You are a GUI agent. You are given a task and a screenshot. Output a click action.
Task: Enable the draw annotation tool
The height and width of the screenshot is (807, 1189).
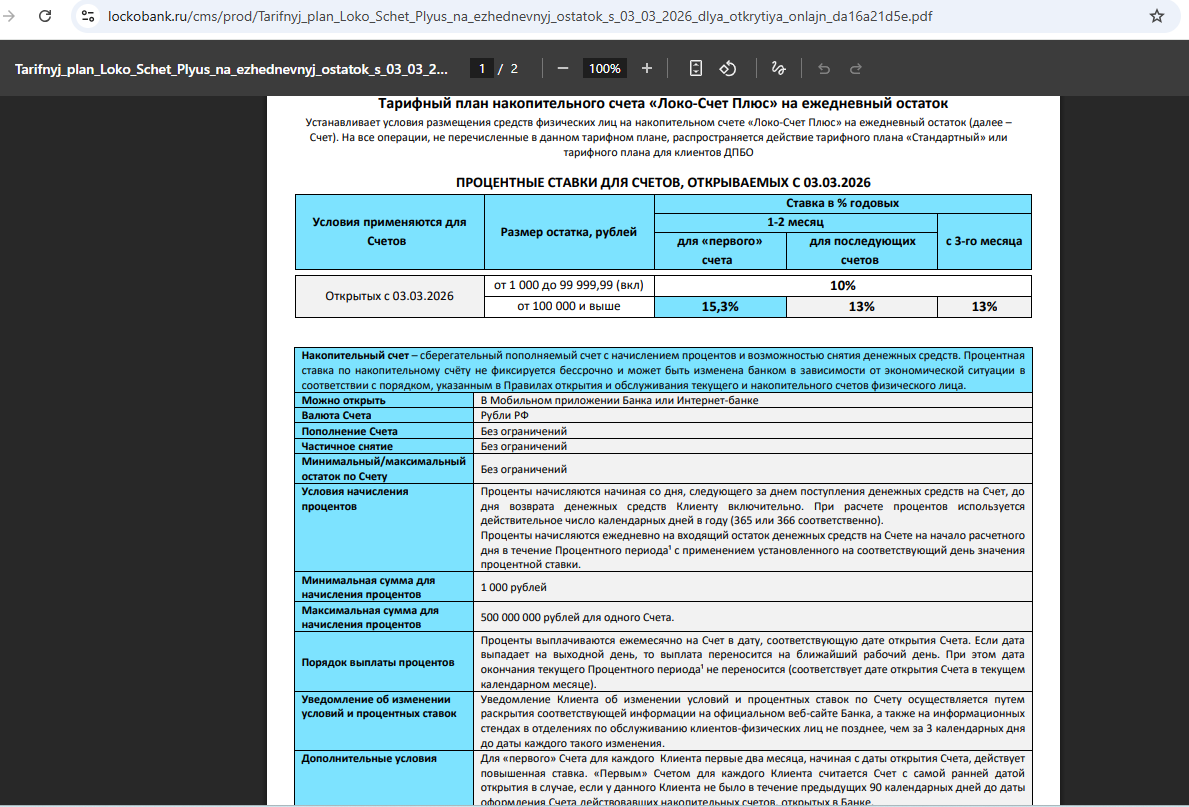[778, 68]
